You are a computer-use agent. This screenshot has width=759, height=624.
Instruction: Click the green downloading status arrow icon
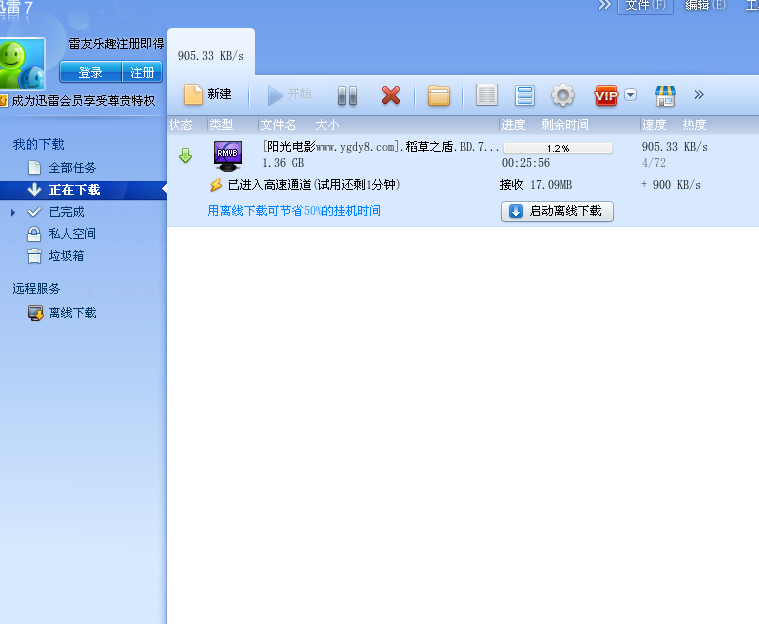pos(185,155)
